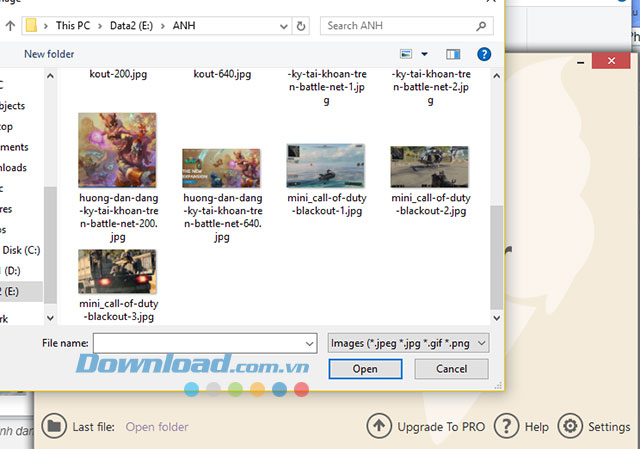Click the blue dialog help icon
This screenshot has height=449, width=640.
[484, 54]
